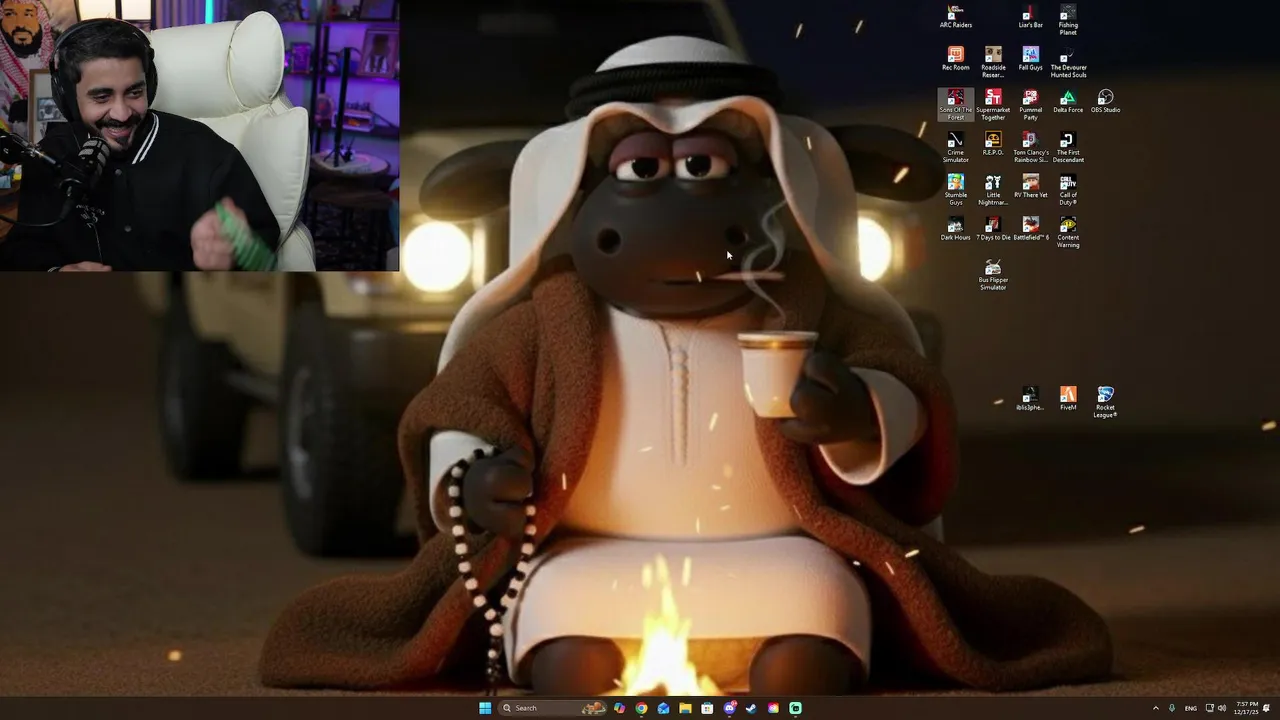Select the RV There Yet icon
The image size is (1280, 720).
(1030, 186)
